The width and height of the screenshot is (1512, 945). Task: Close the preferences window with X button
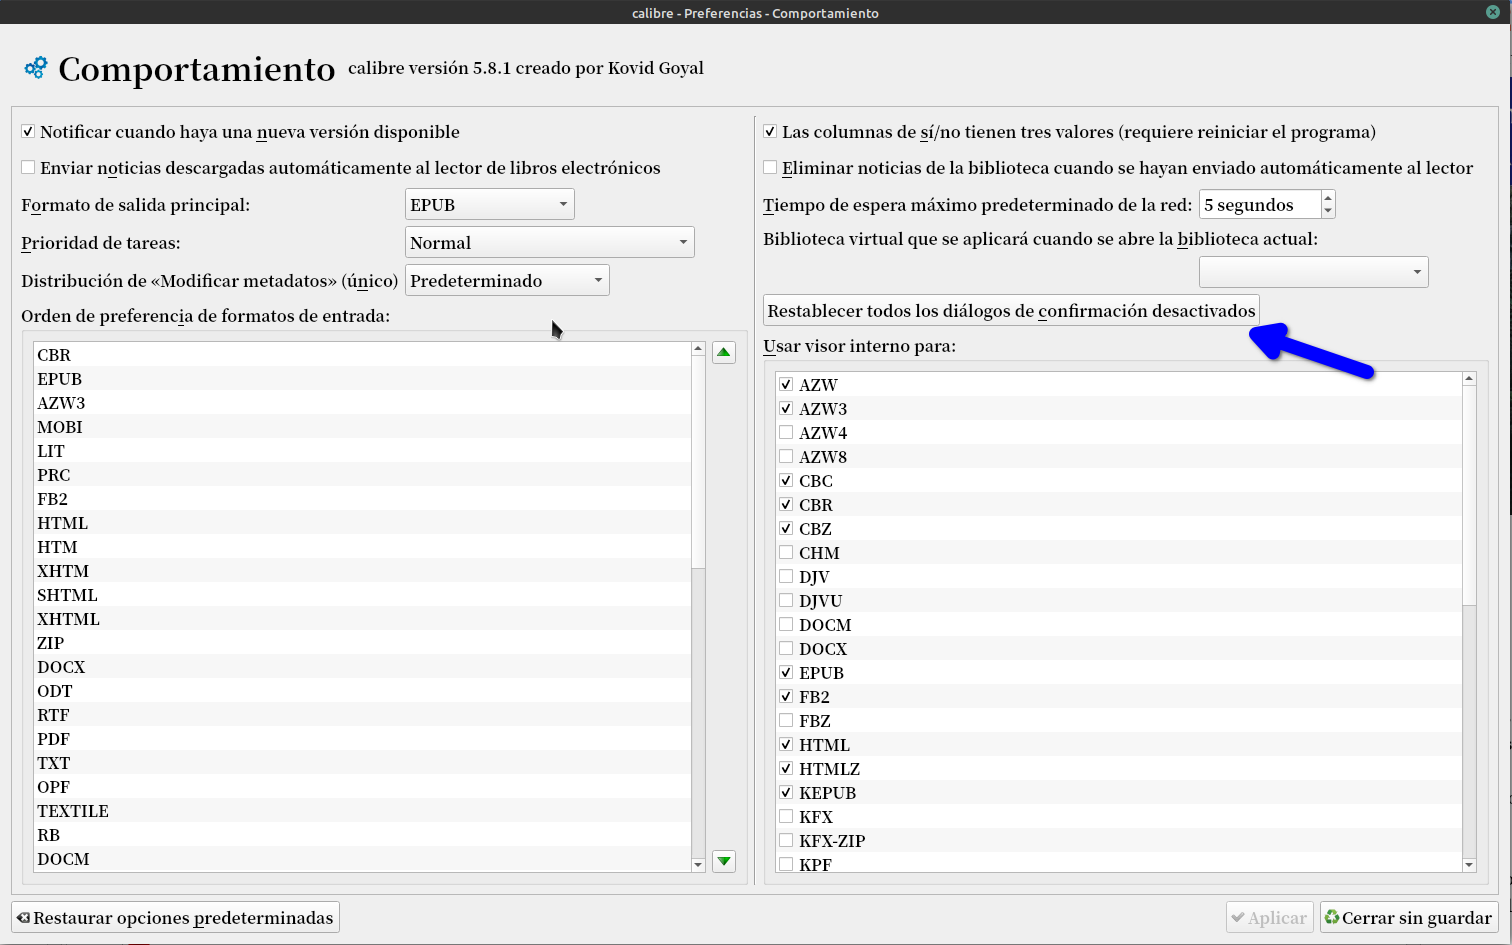[x=1493, y=12]
